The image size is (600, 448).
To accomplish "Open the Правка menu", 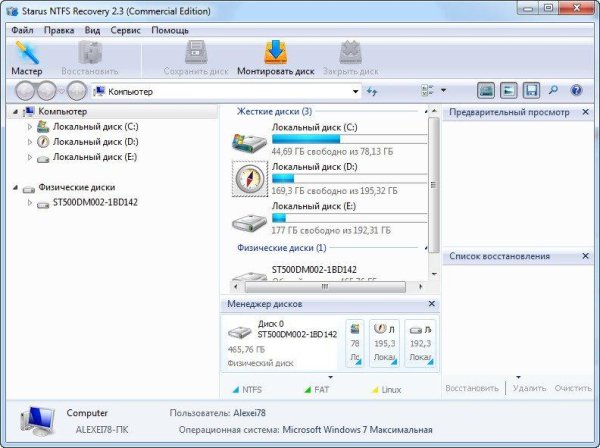I will [59, 30].
